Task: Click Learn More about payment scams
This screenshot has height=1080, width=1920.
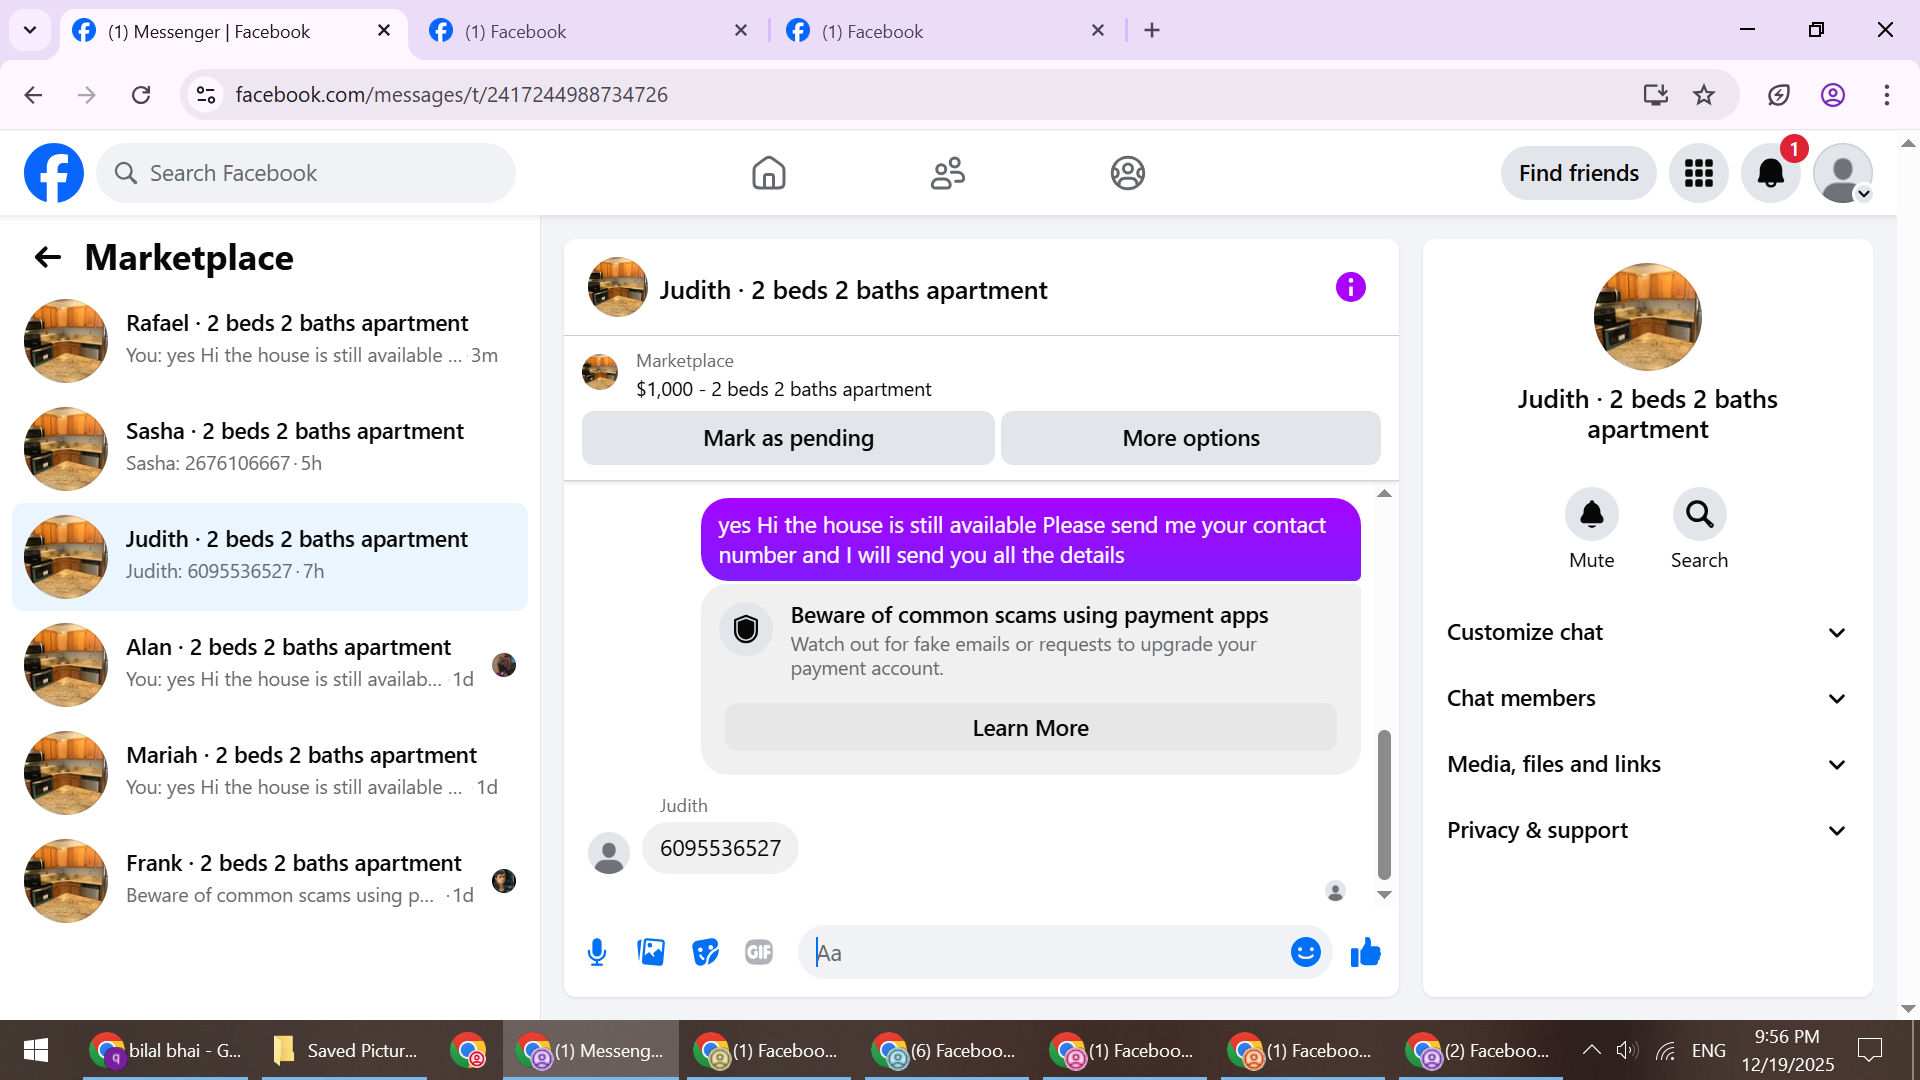Action: click(x=1030, y=728)
